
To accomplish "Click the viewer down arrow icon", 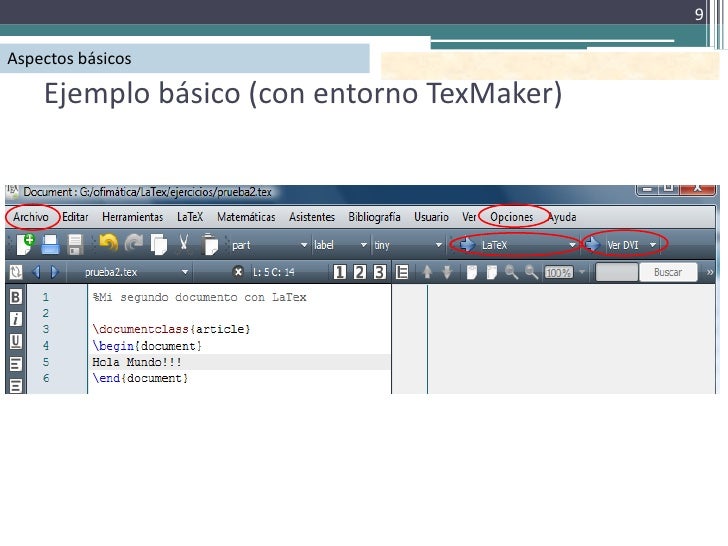I will tap(447, 272).
